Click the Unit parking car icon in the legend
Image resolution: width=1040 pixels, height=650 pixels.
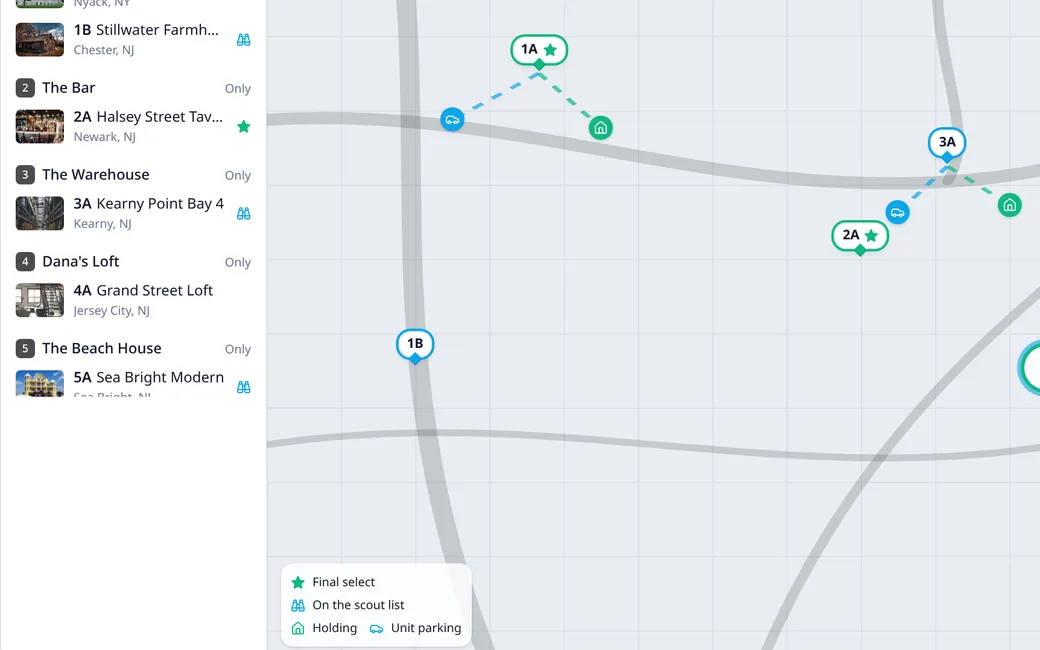377,628
